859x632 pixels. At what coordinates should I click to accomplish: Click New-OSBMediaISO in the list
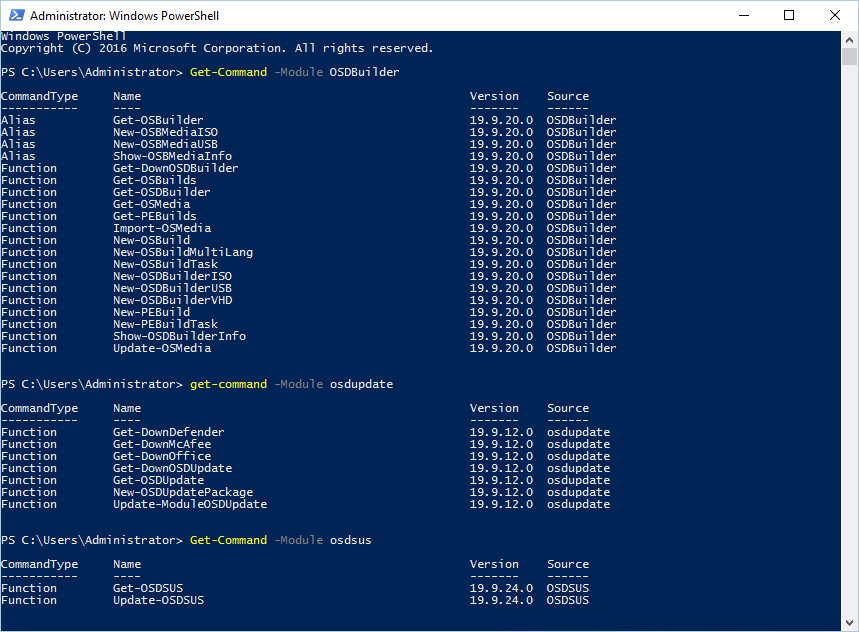165,132
